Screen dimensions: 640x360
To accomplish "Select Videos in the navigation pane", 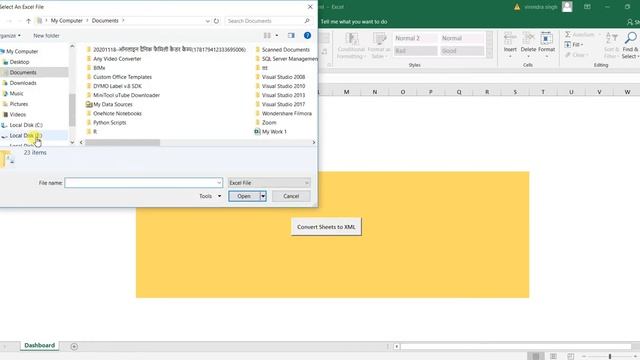I will click(x=18, y=115).
